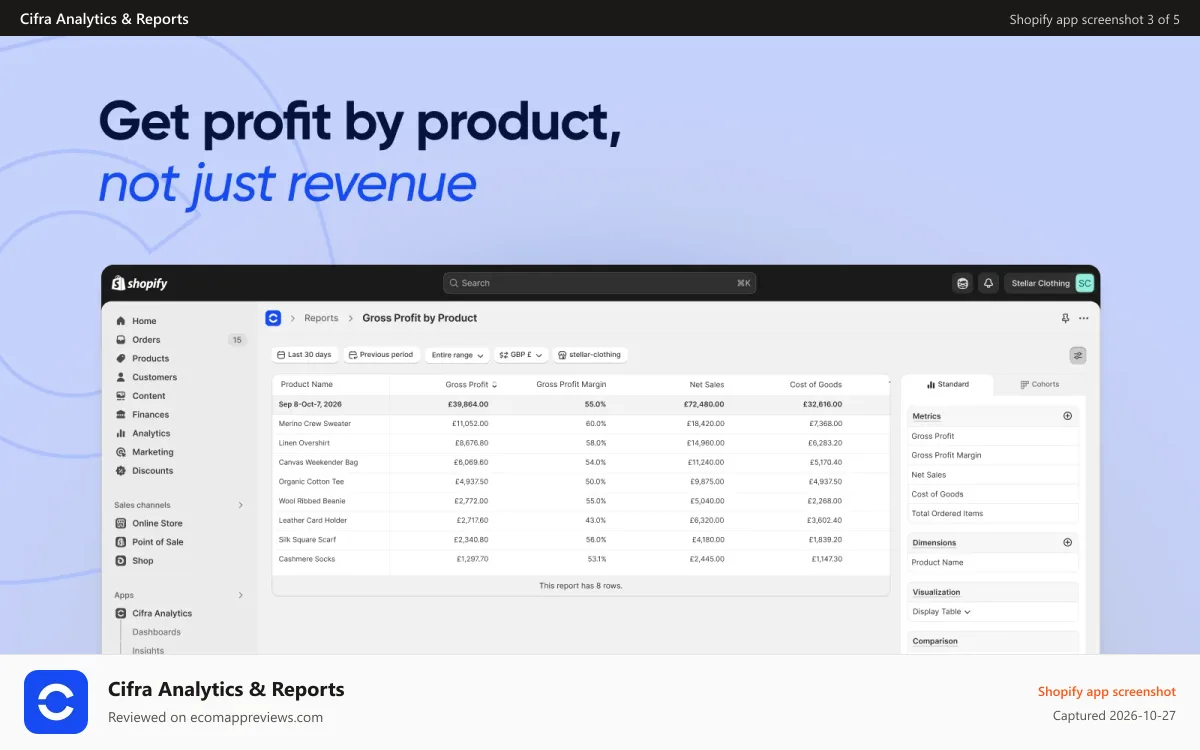This screenshot has height=750, width=1200.
Task: Expand the Apps section chevron
Action: tap(240, 595)
